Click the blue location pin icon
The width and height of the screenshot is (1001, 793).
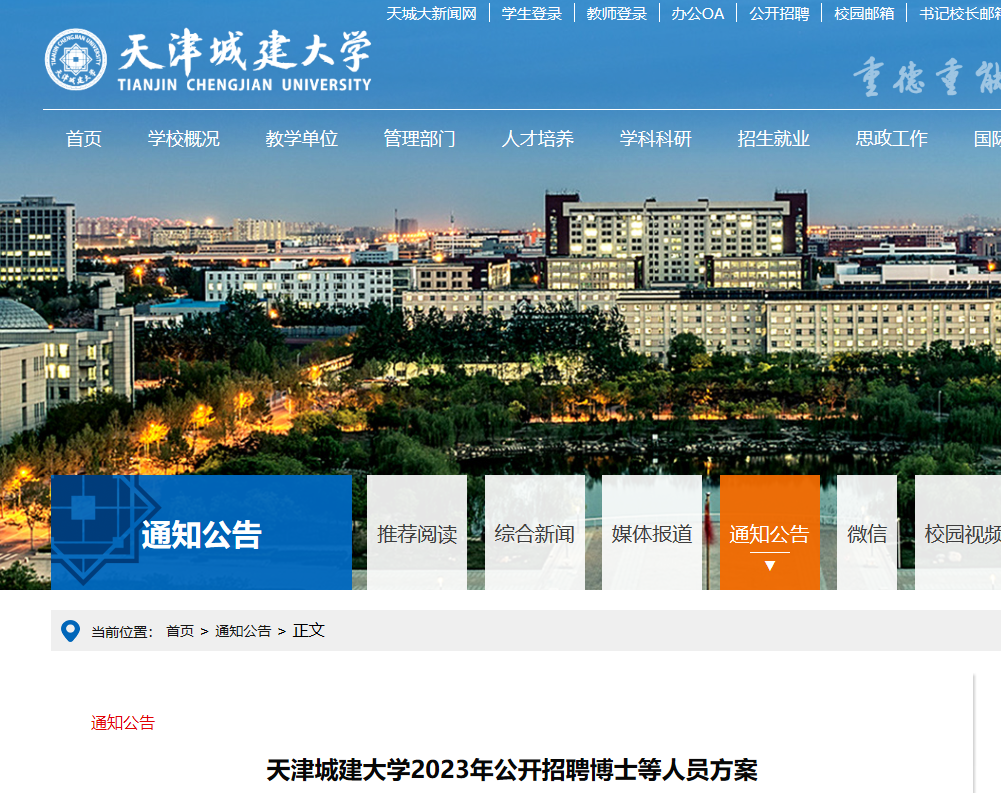pyautogui.click(x=70, y=631)
